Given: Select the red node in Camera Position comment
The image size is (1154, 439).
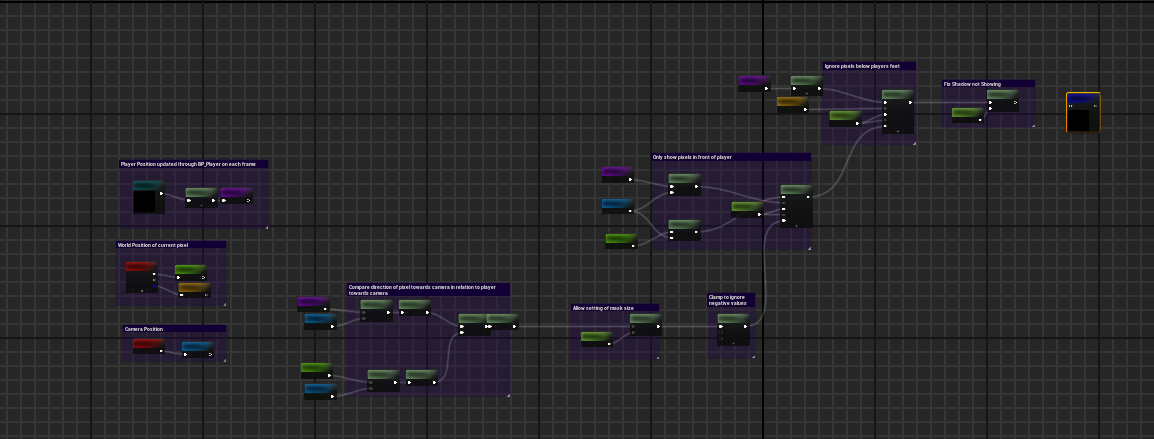Looking at the screenshot, I should [148, 345].
